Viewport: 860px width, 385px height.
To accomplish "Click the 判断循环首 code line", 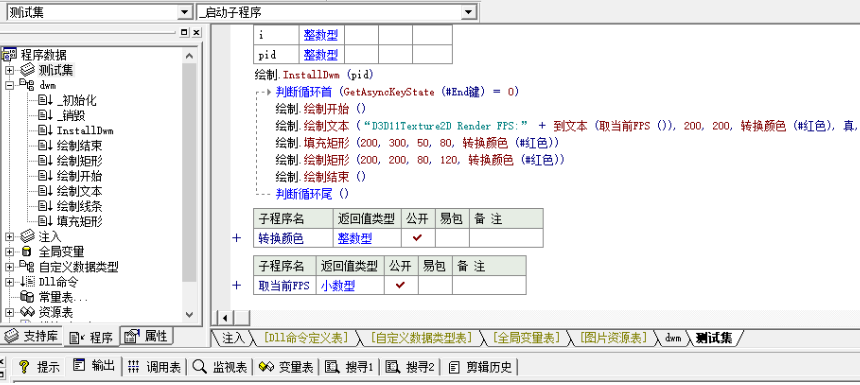I will 397,92.
